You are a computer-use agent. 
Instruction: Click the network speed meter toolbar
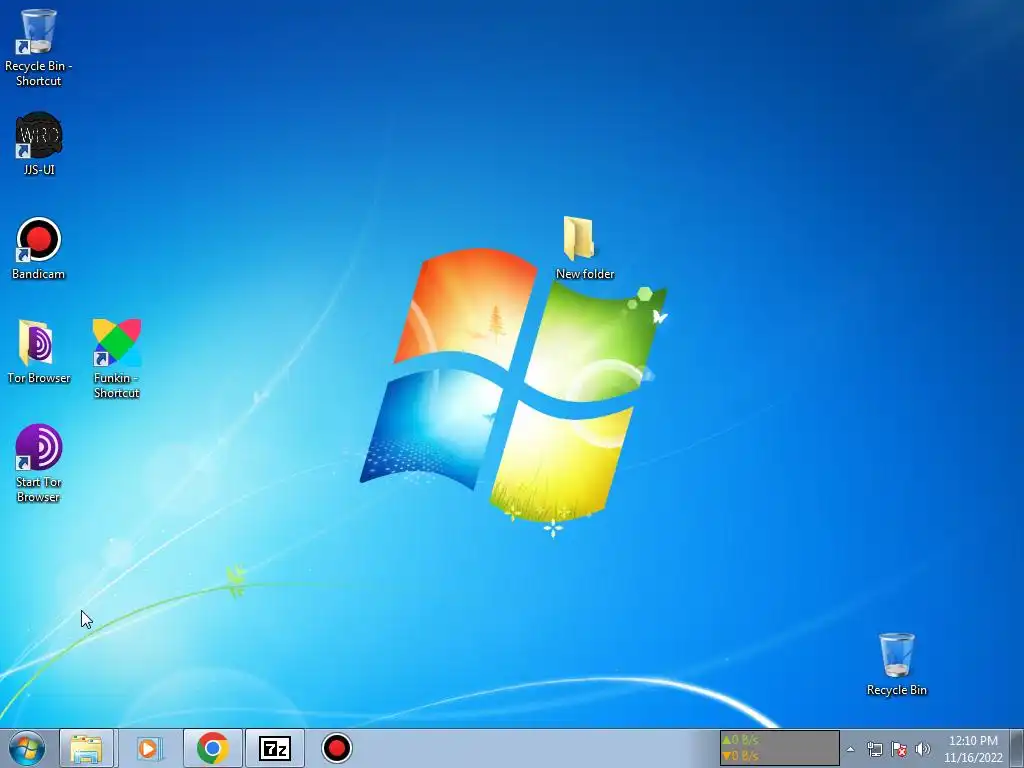[779, 748]
